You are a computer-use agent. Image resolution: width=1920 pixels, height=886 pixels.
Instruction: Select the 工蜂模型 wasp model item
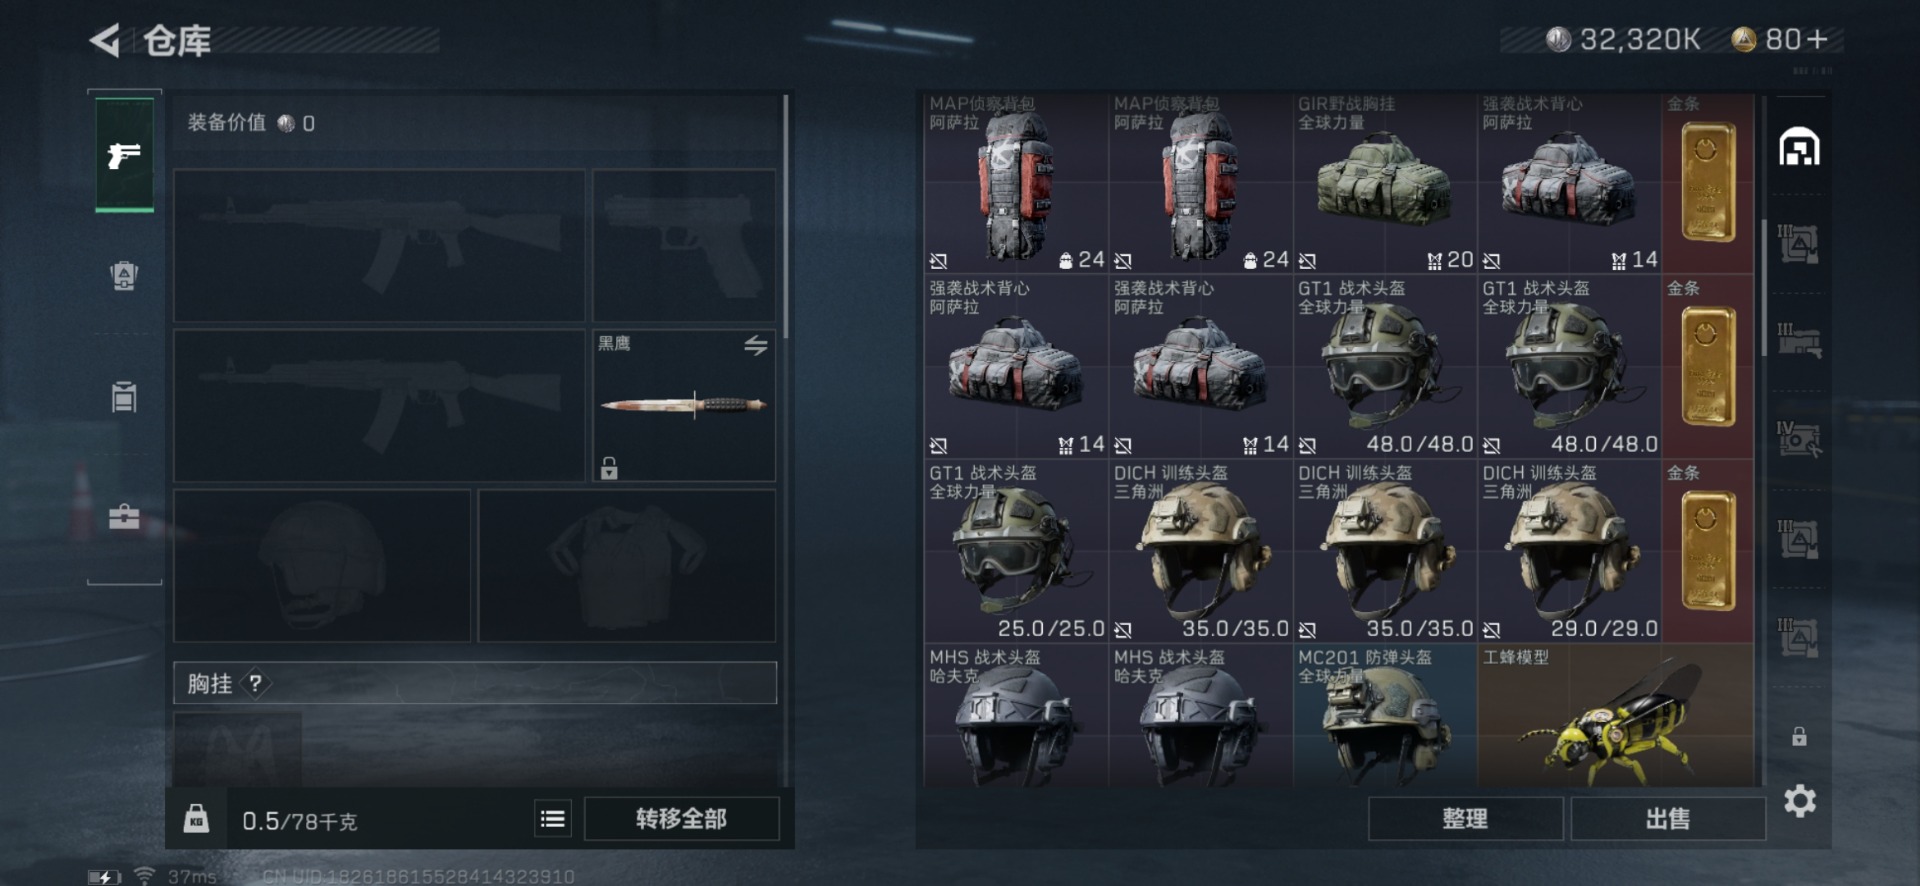[x=1615, y=715]
